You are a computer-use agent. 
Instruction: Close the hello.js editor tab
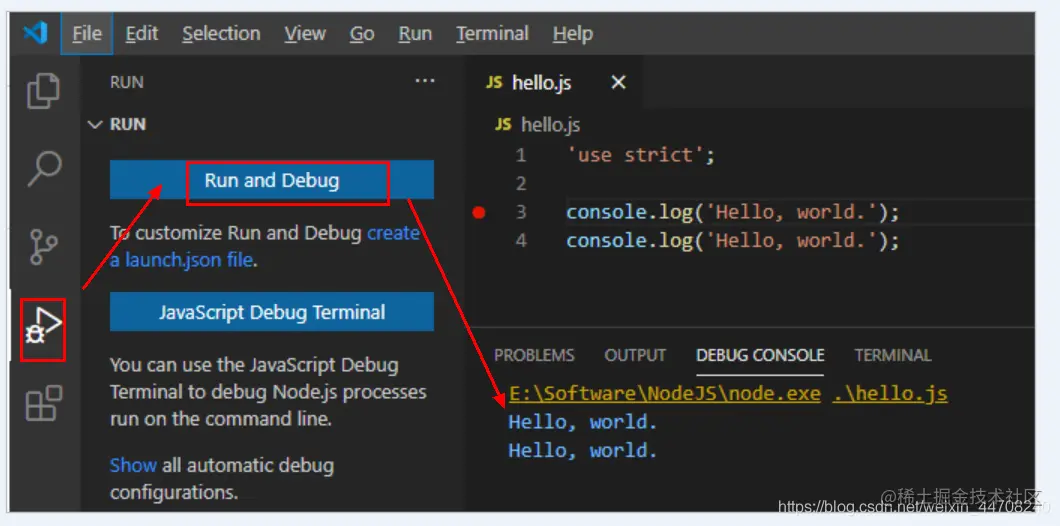coord(618,82)
